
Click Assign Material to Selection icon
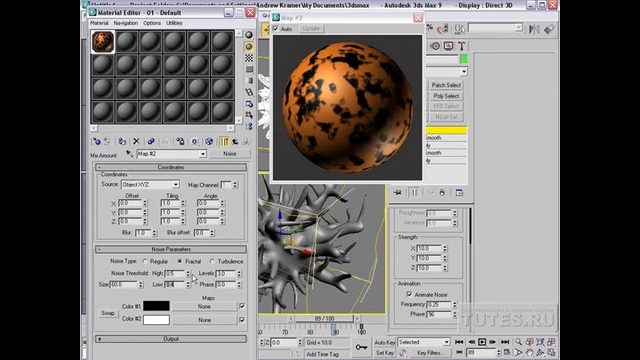122,142
